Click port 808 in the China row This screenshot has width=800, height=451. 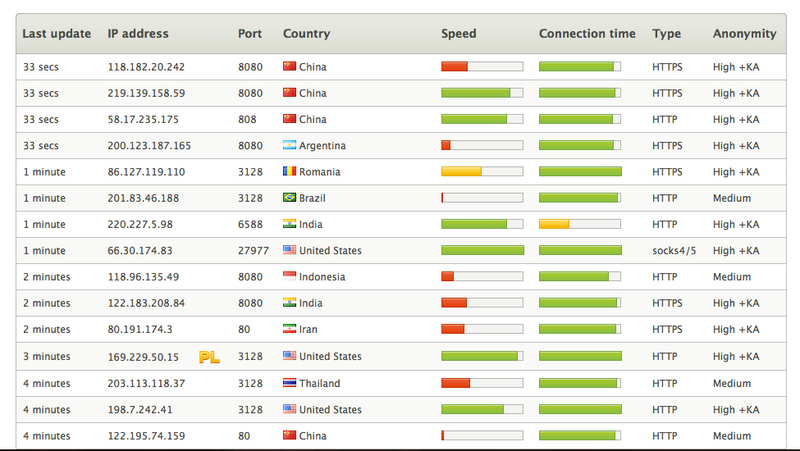pyautogui.click(x=247, y=119)
